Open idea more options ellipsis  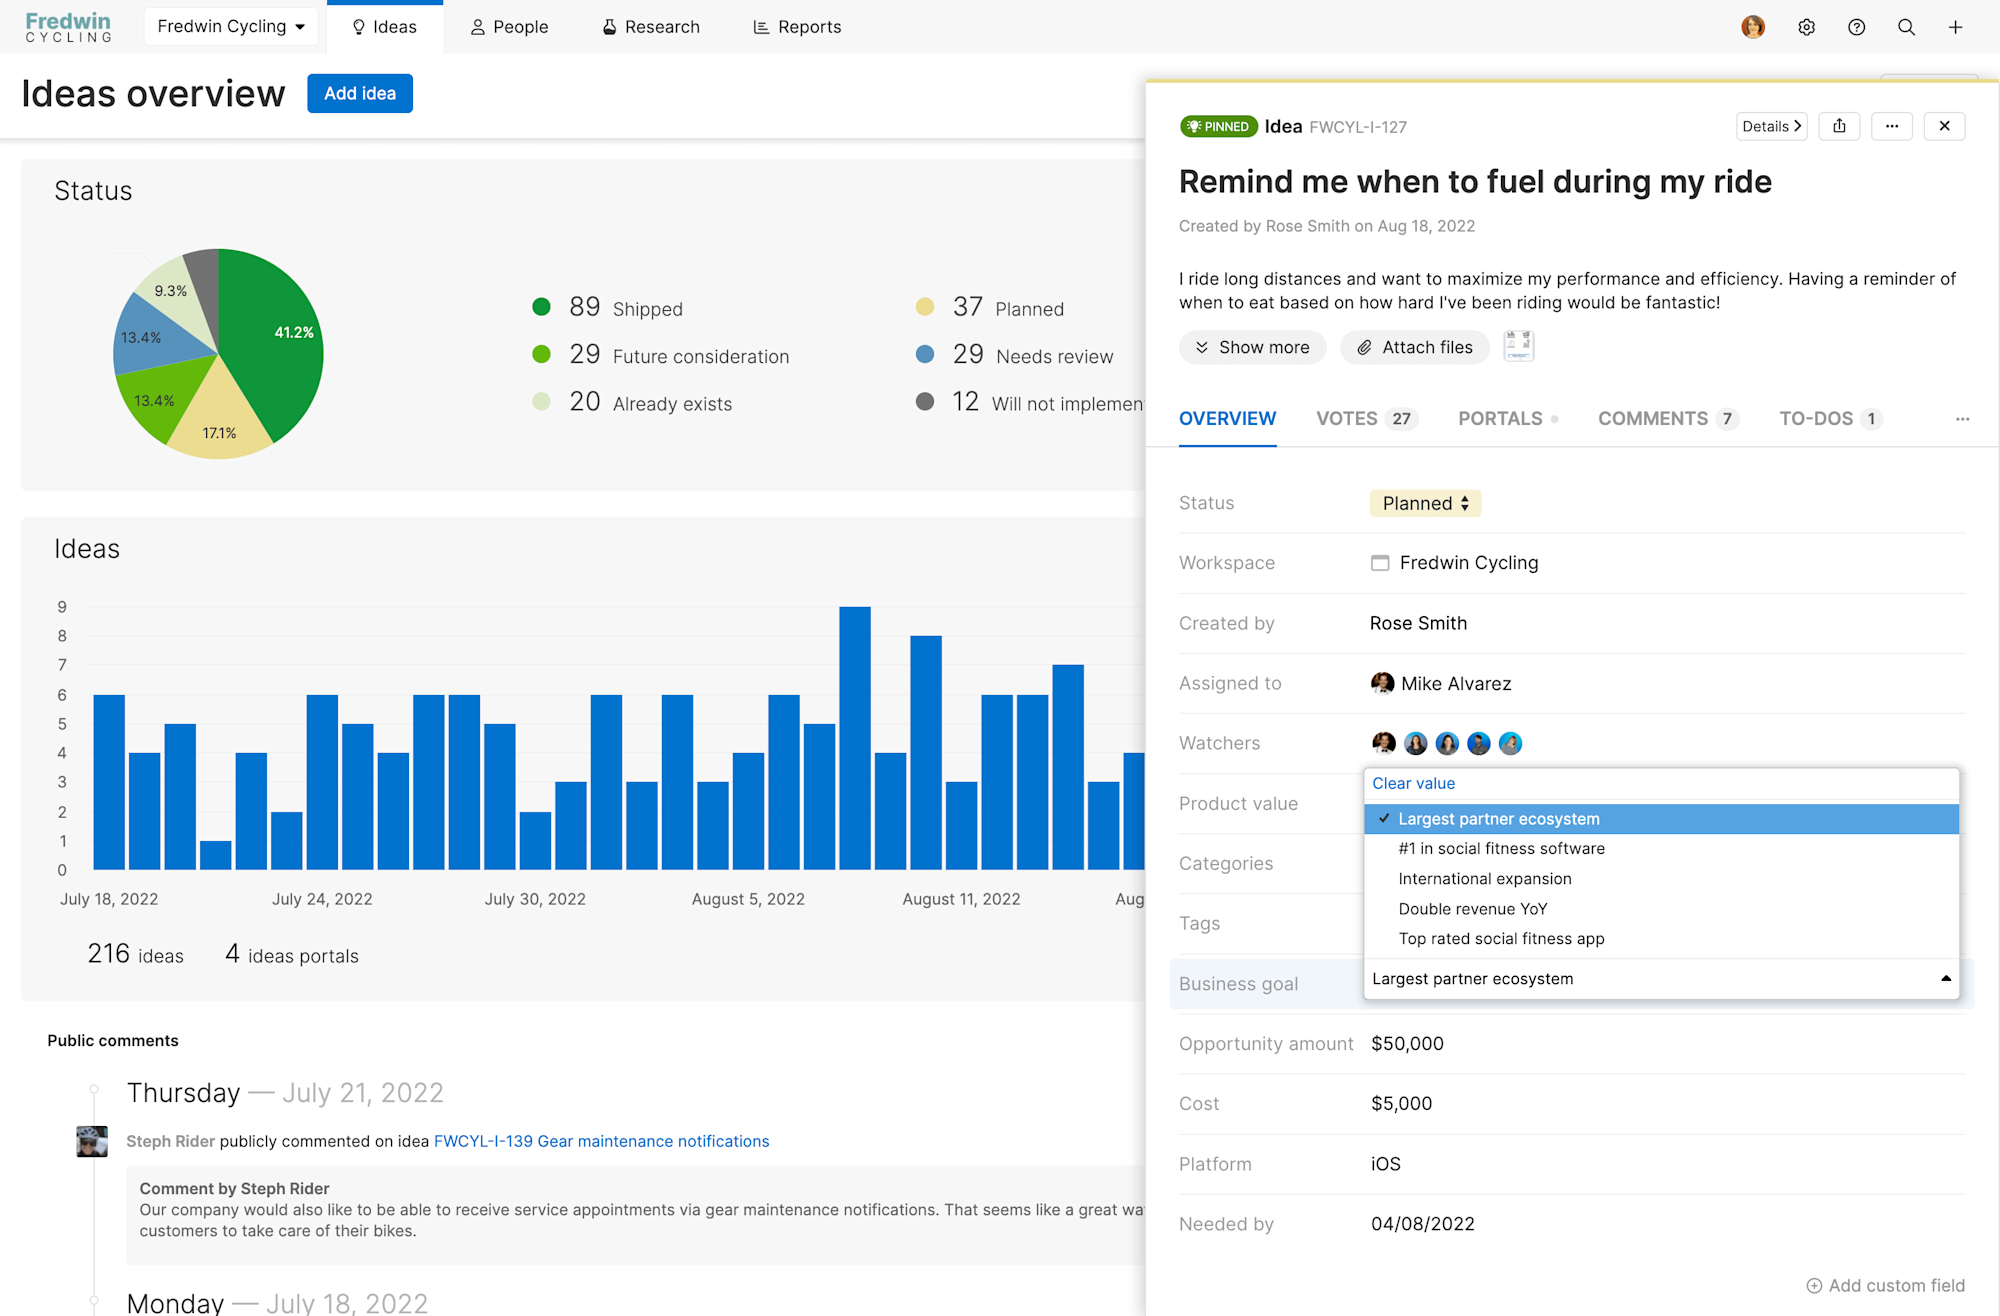pyautogui.click(x=1891, y=126)
